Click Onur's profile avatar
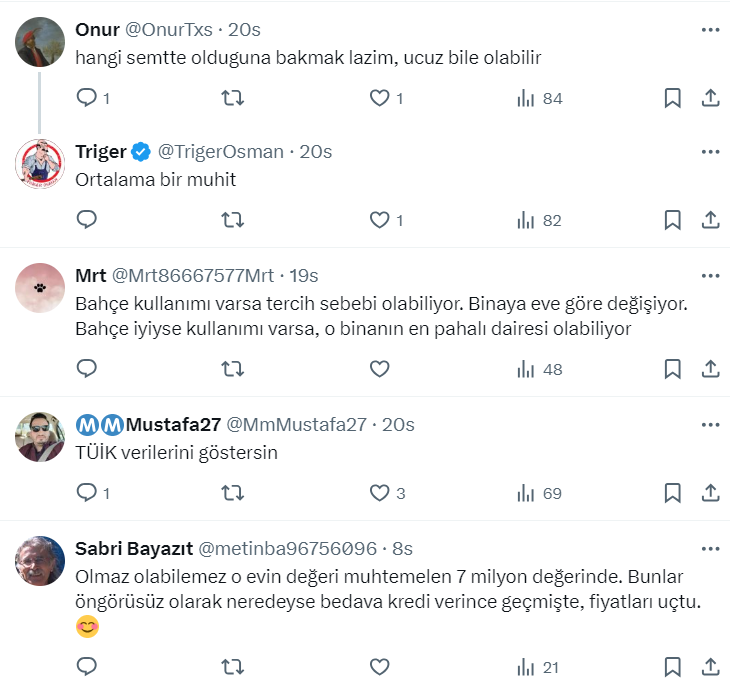Image resolution: width=730 pixels, height=691 pixels. [x=40, y=40]
